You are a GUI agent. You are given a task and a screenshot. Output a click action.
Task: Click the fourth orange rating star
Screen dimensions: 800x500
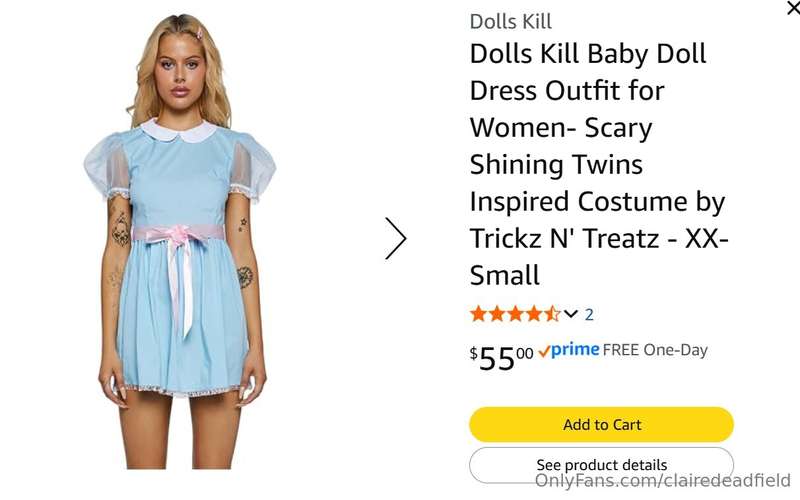pos(534,314)
